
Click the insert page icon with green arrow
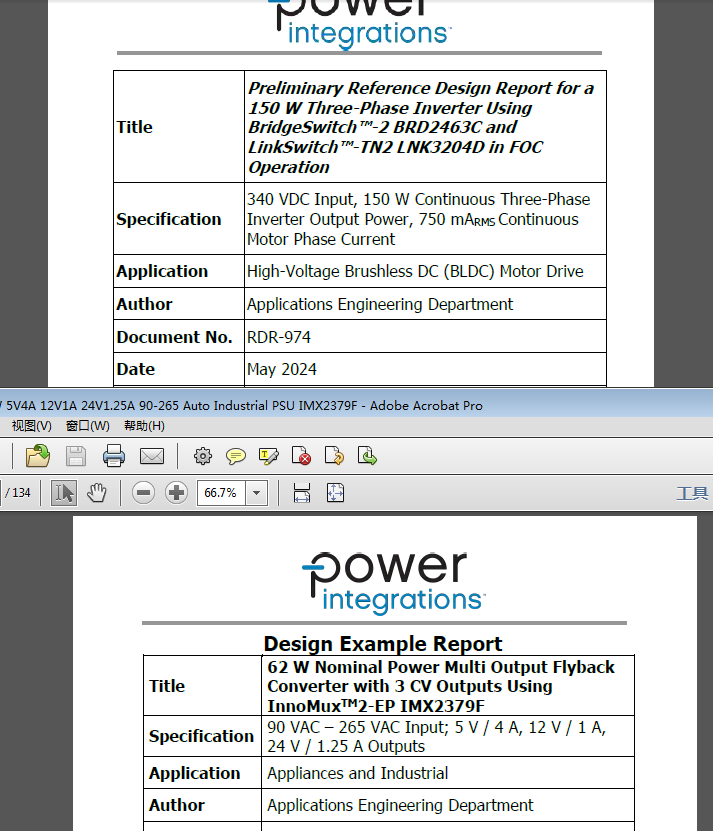(x=367, y=456)
